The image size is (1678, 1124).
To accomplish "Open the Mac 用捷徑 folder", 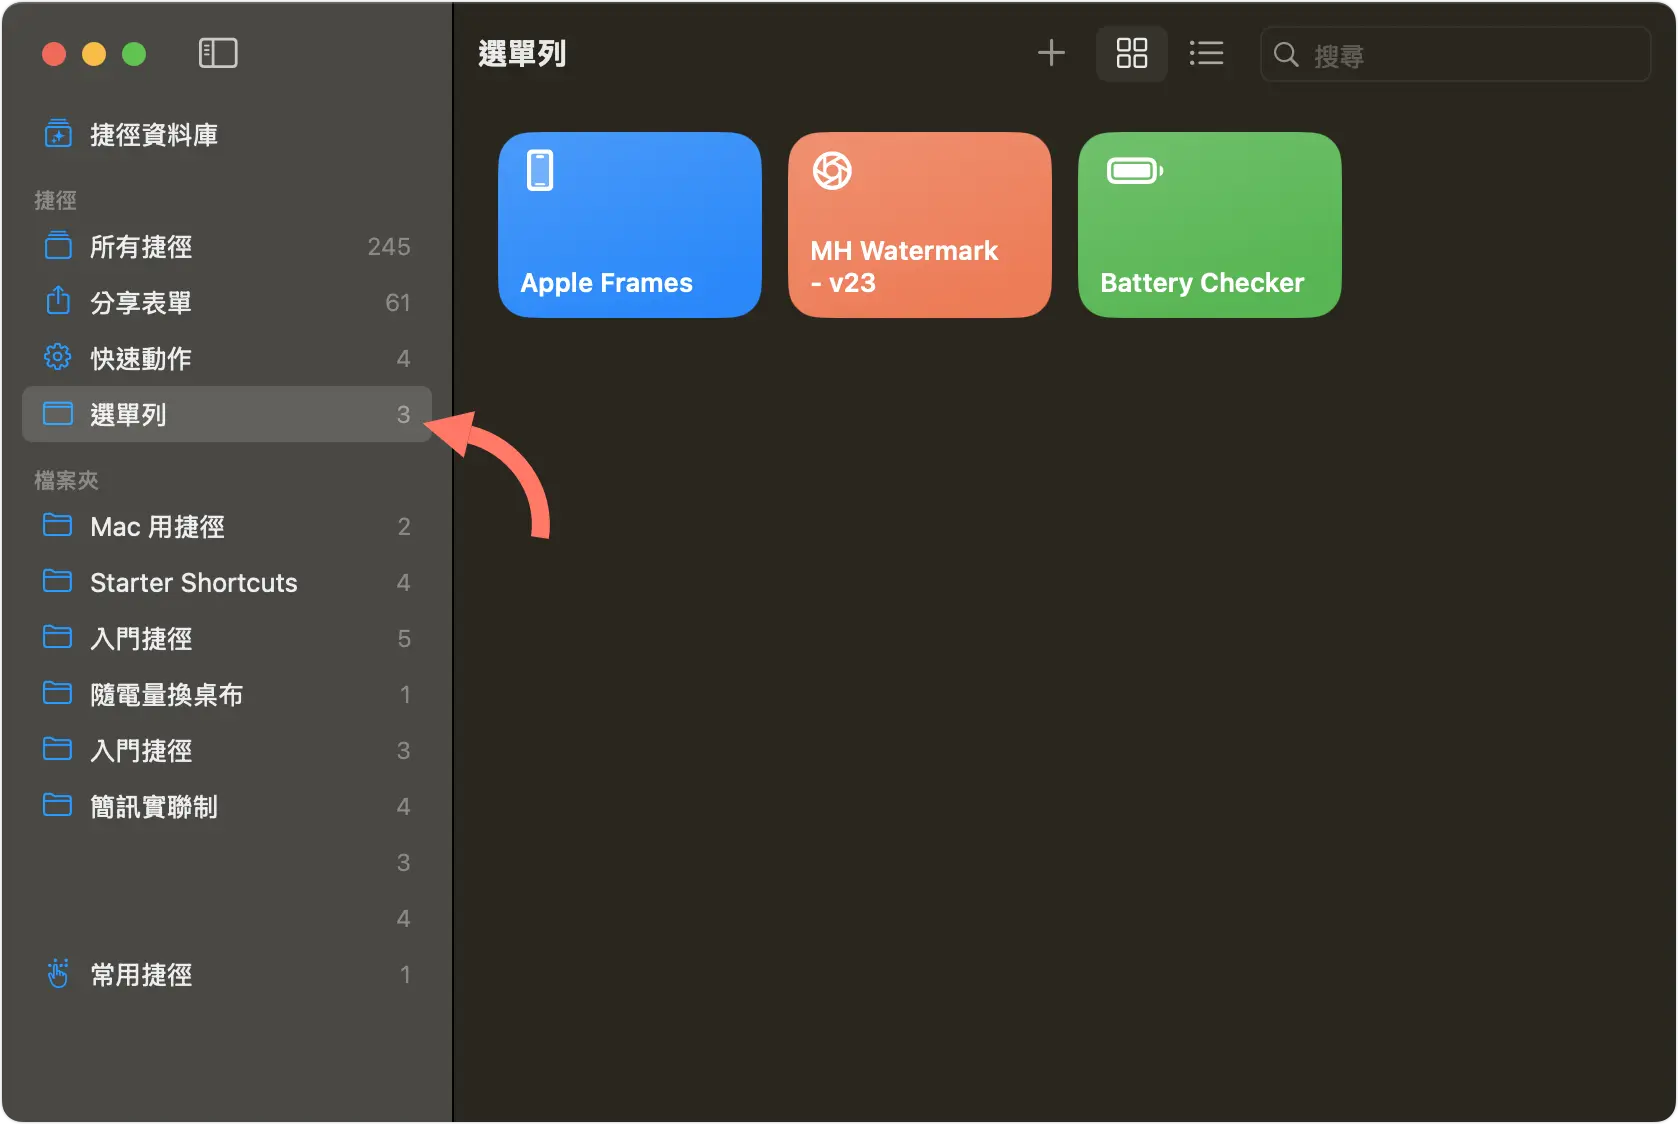I will click(x=227, y=526).
